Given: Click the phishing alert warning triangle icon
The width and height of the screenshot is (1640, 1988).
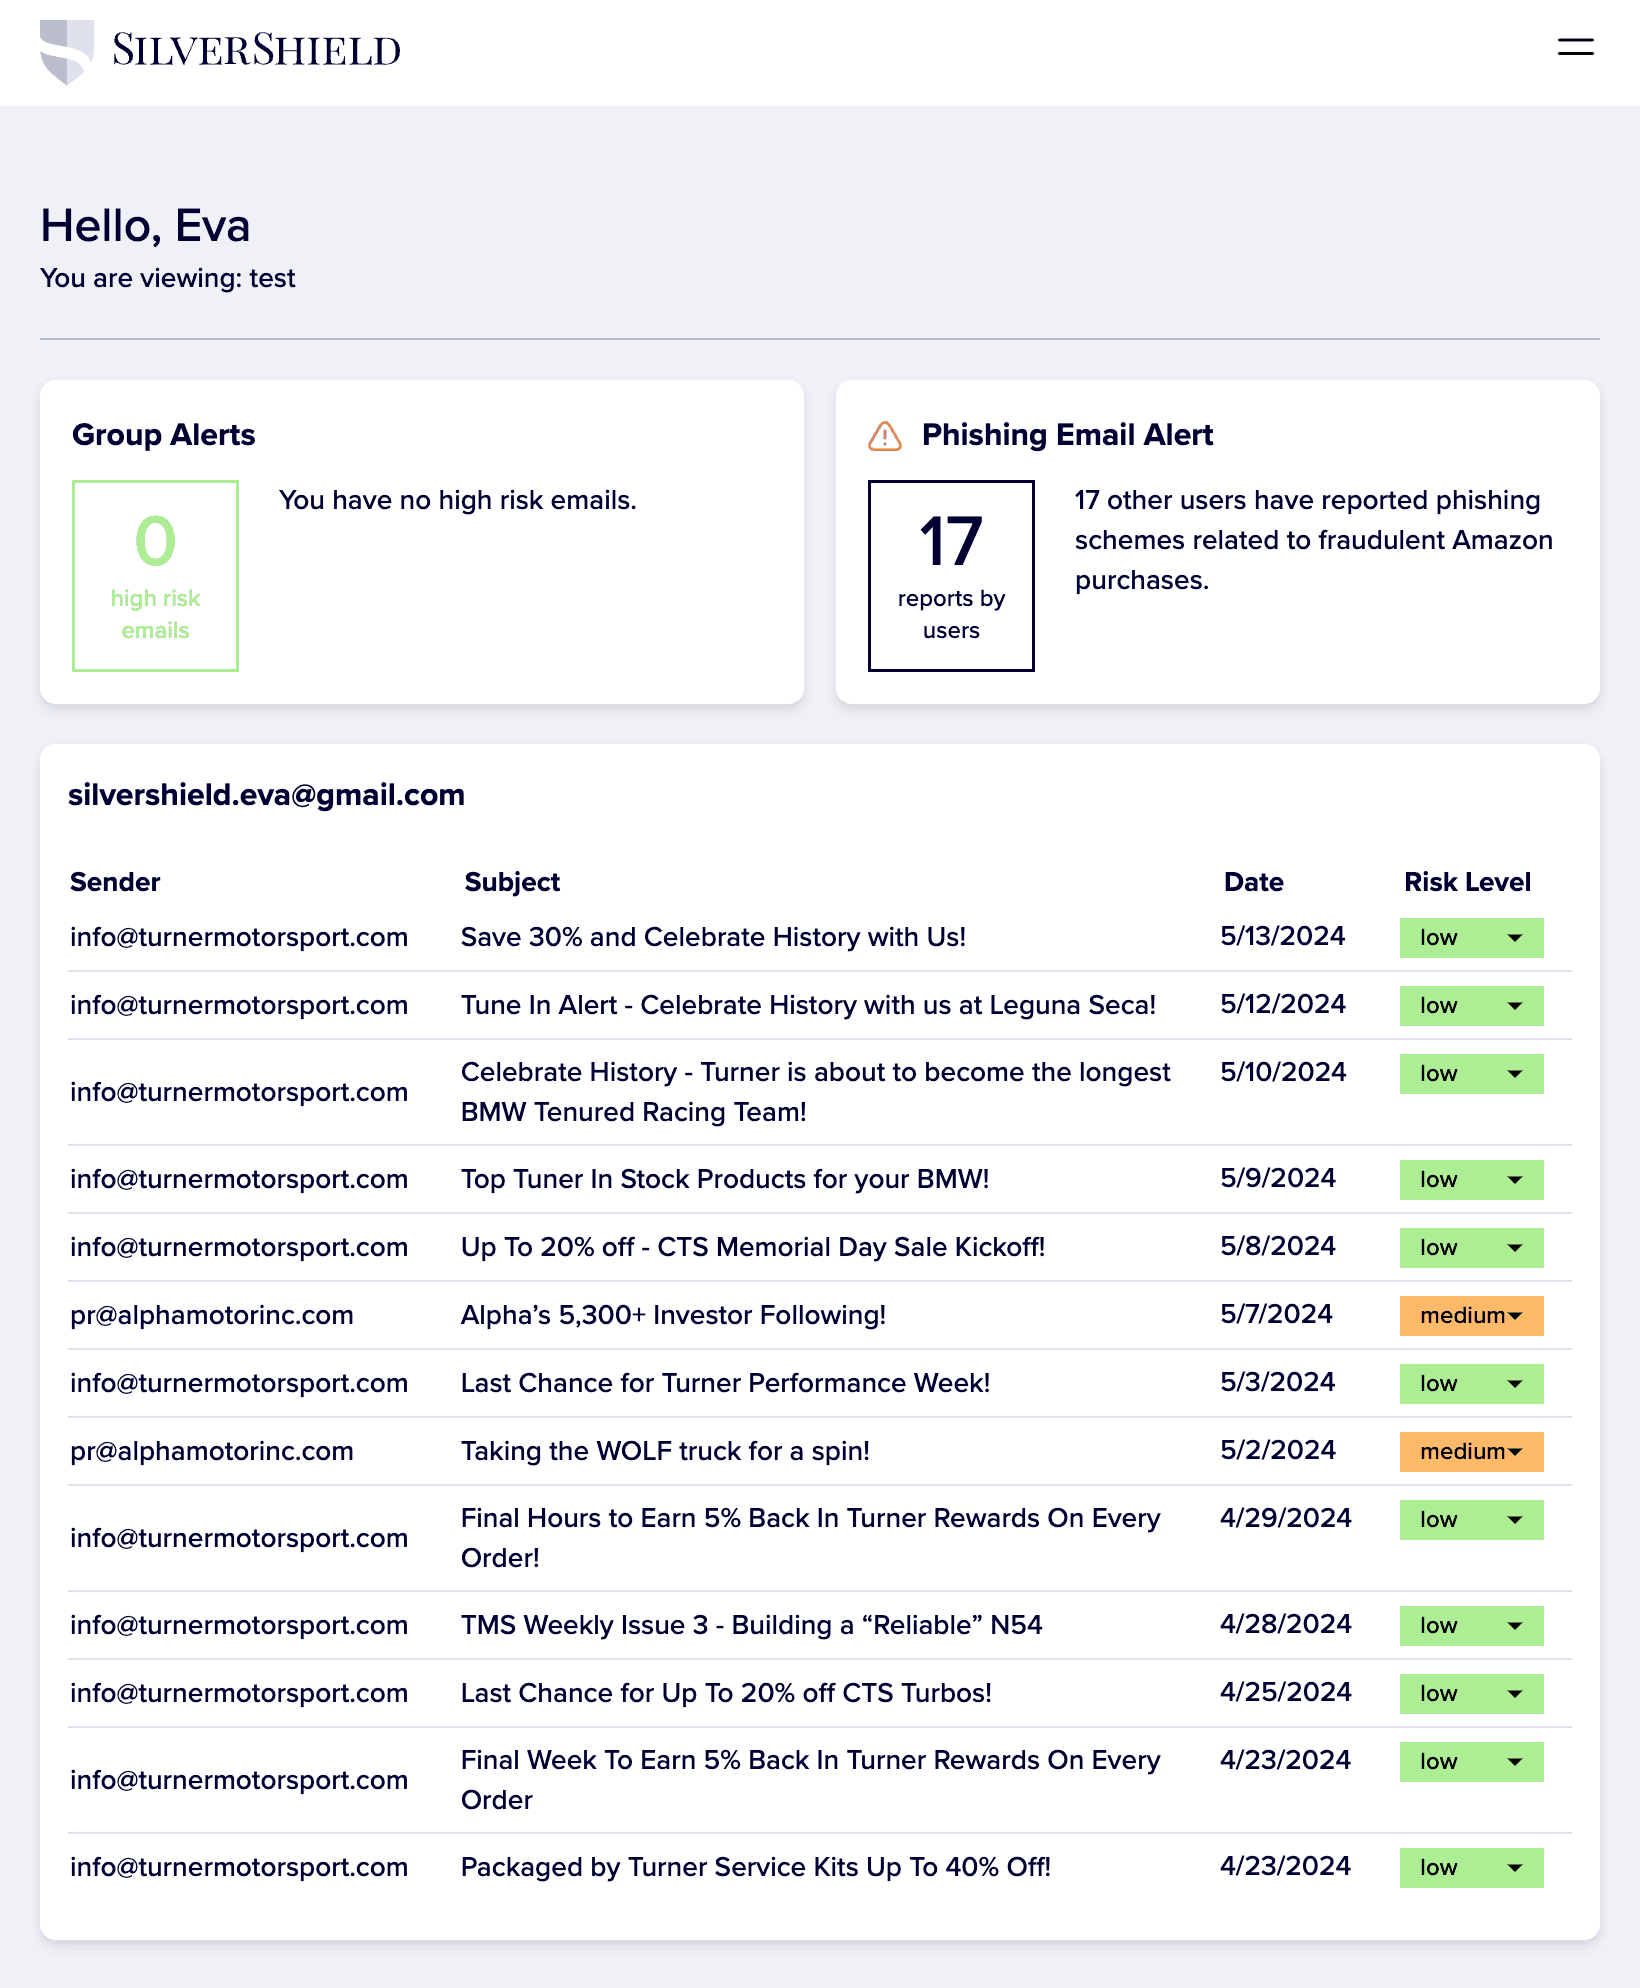Looking at the screenshot, I should (x=885, y=436).
